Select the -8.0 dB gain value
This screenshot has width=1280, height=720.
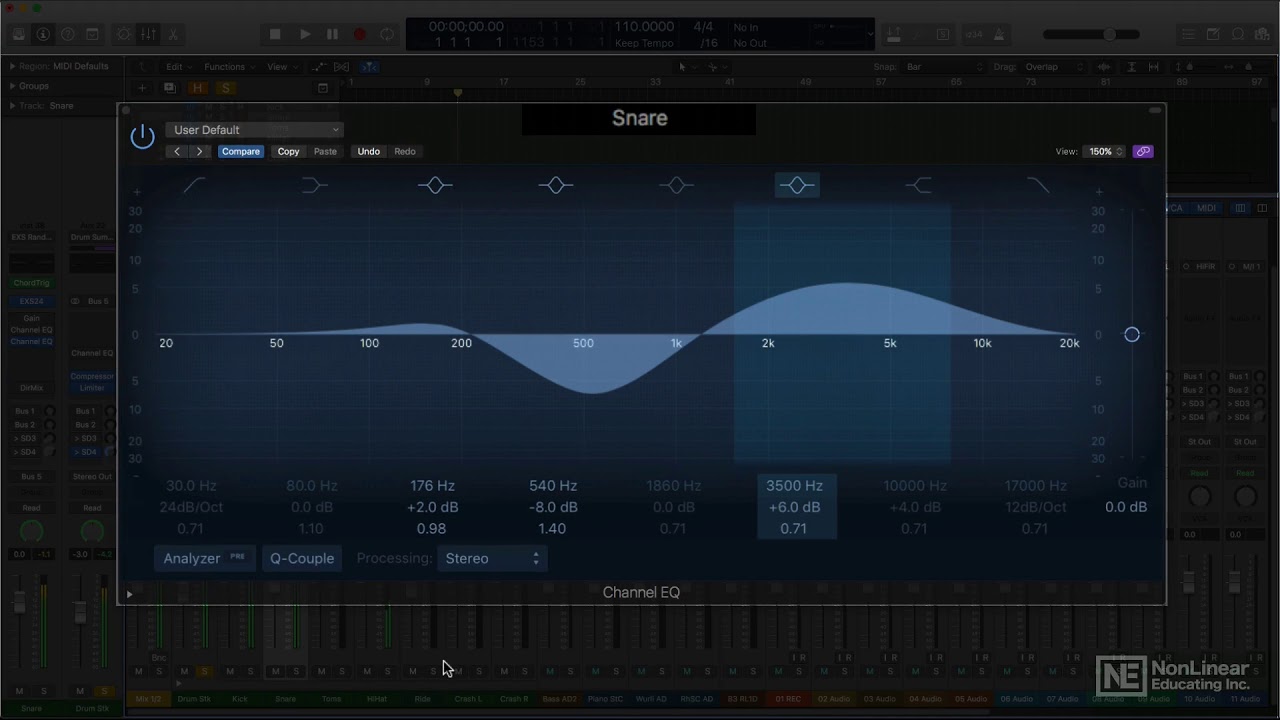(553, 507)
